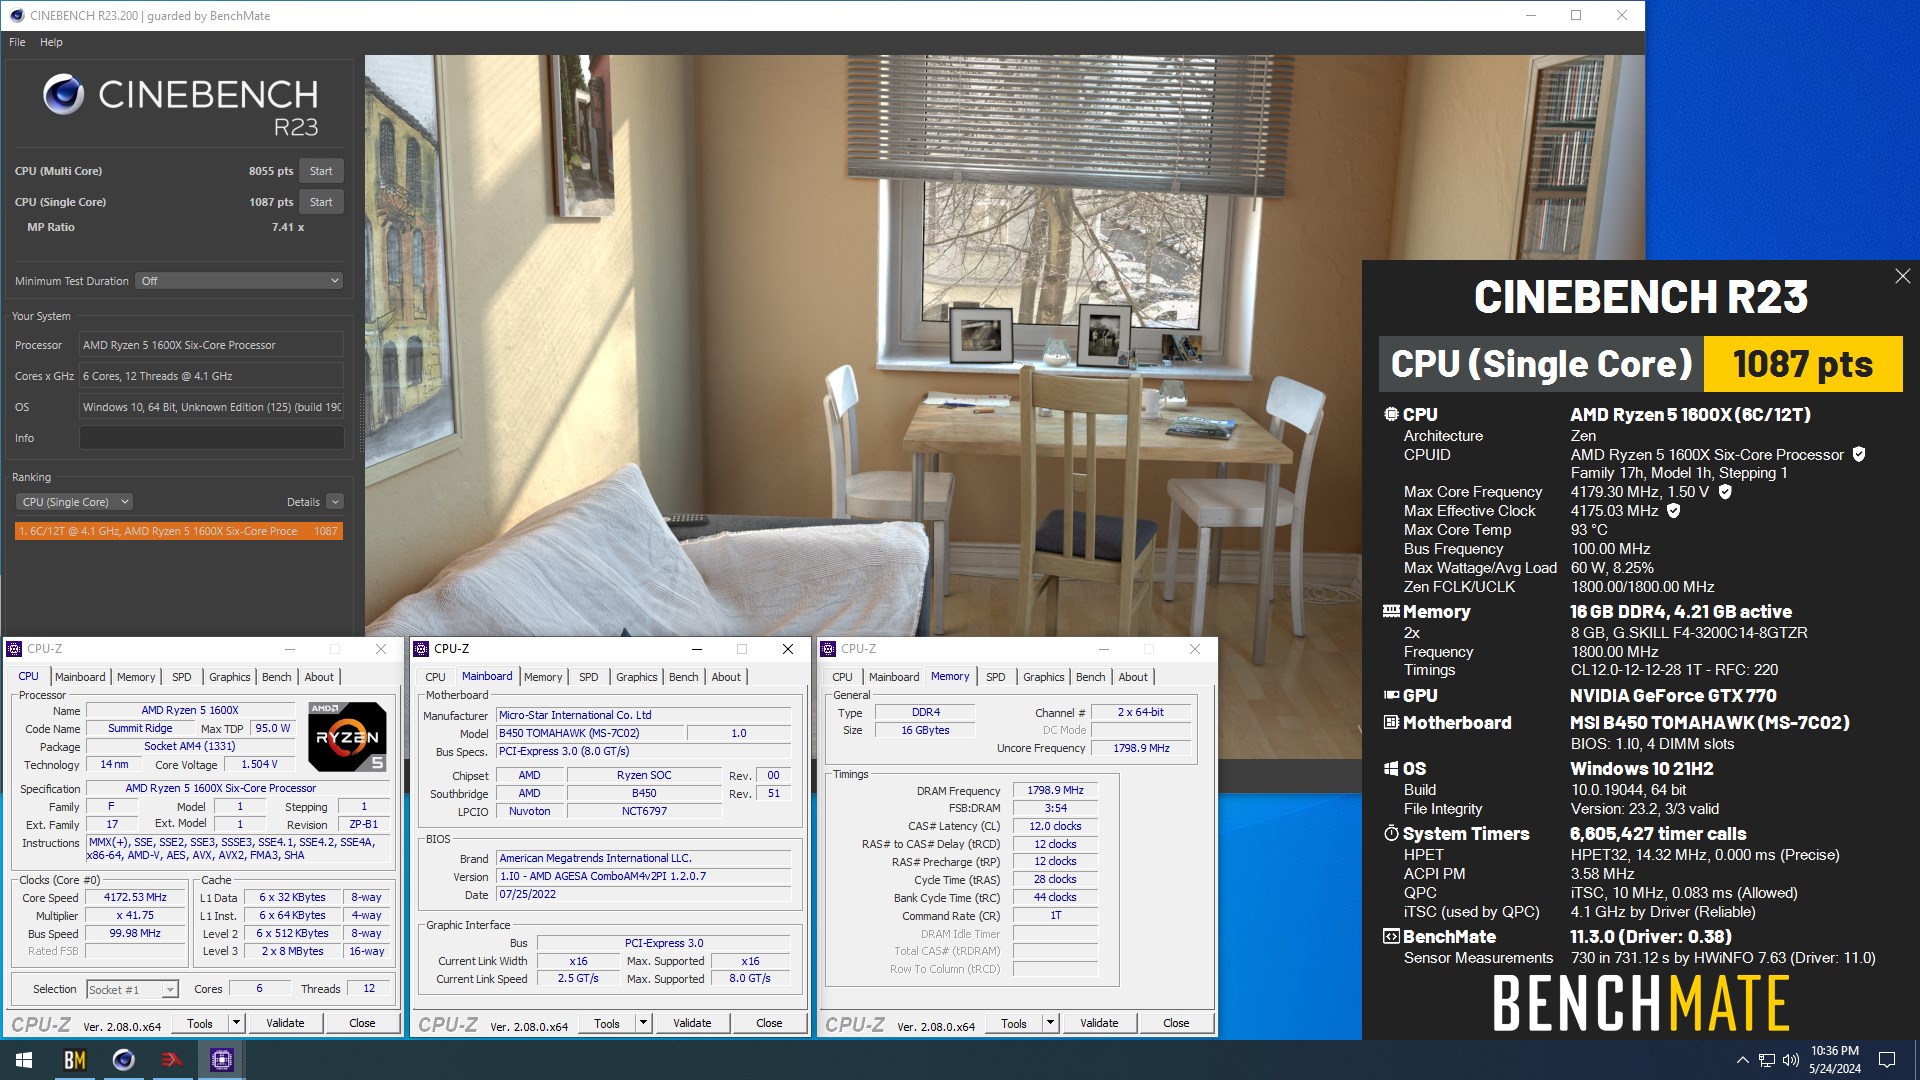Image resolution: width=1920 pixels, height=1080 pixels.
Task: Open the Windows Start menu
Action: point(24,1060)
